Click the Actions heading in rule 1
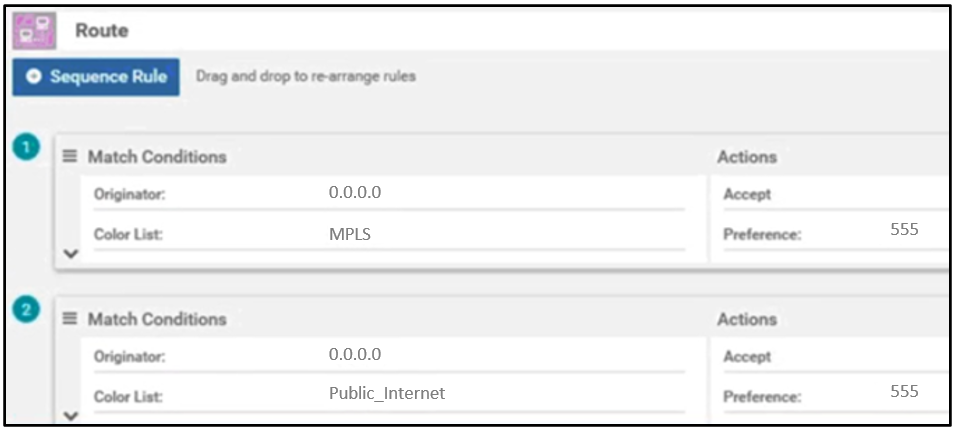Screen dimensions: 956x432 747,157
